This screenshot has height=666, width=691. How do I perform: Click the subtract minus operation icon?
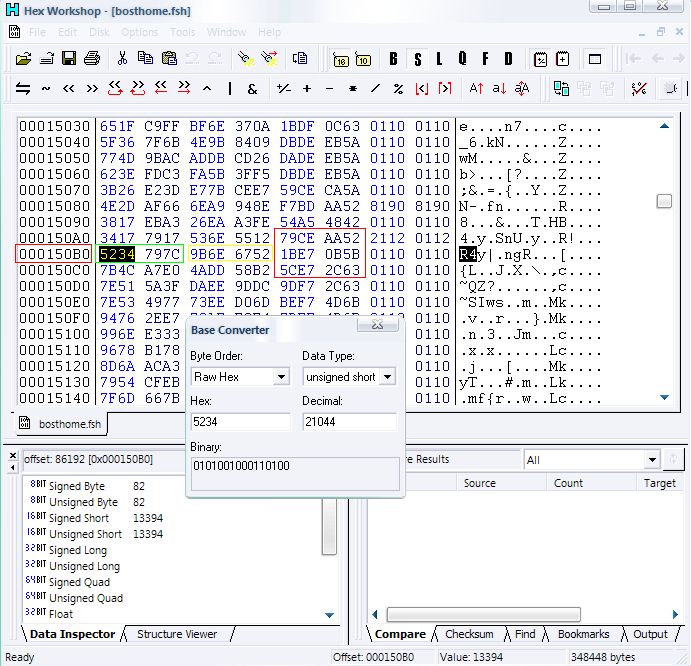tap(329, 89)
